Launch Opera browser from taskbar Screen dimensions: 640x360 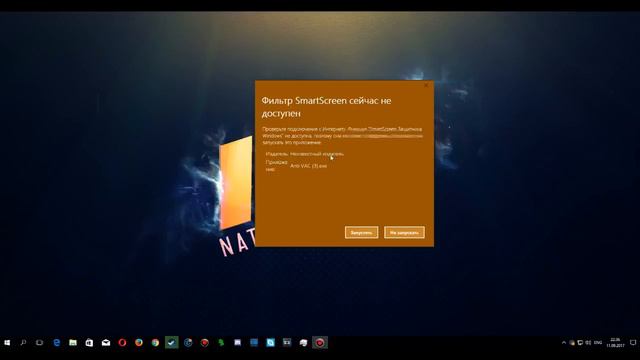click(x=122, y=343)
